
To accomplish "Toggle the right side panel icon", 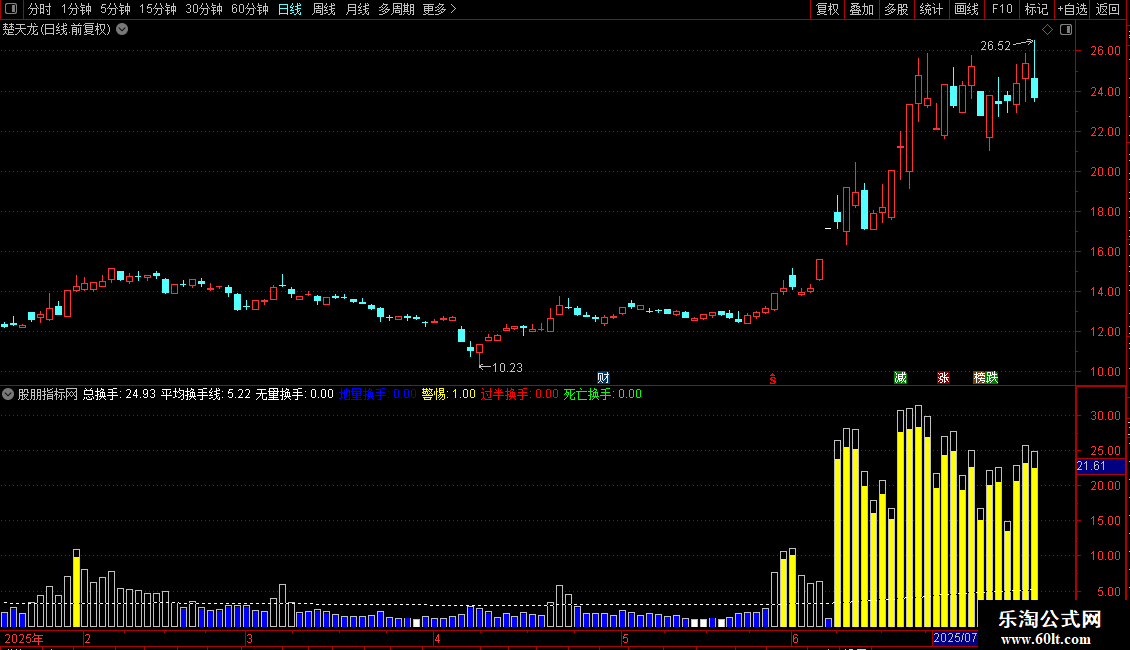I will (x=1066, y=30).
